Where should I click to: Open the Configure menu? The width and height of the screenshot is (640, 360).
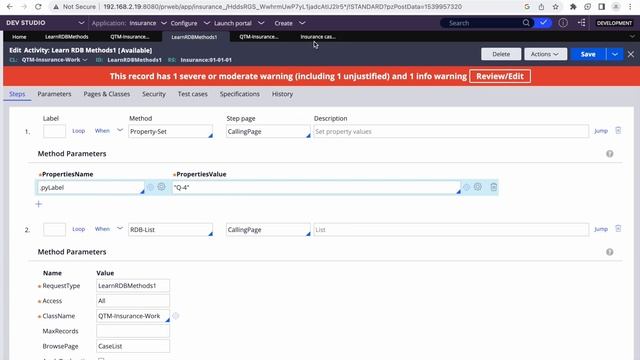(x=189, y=23)
